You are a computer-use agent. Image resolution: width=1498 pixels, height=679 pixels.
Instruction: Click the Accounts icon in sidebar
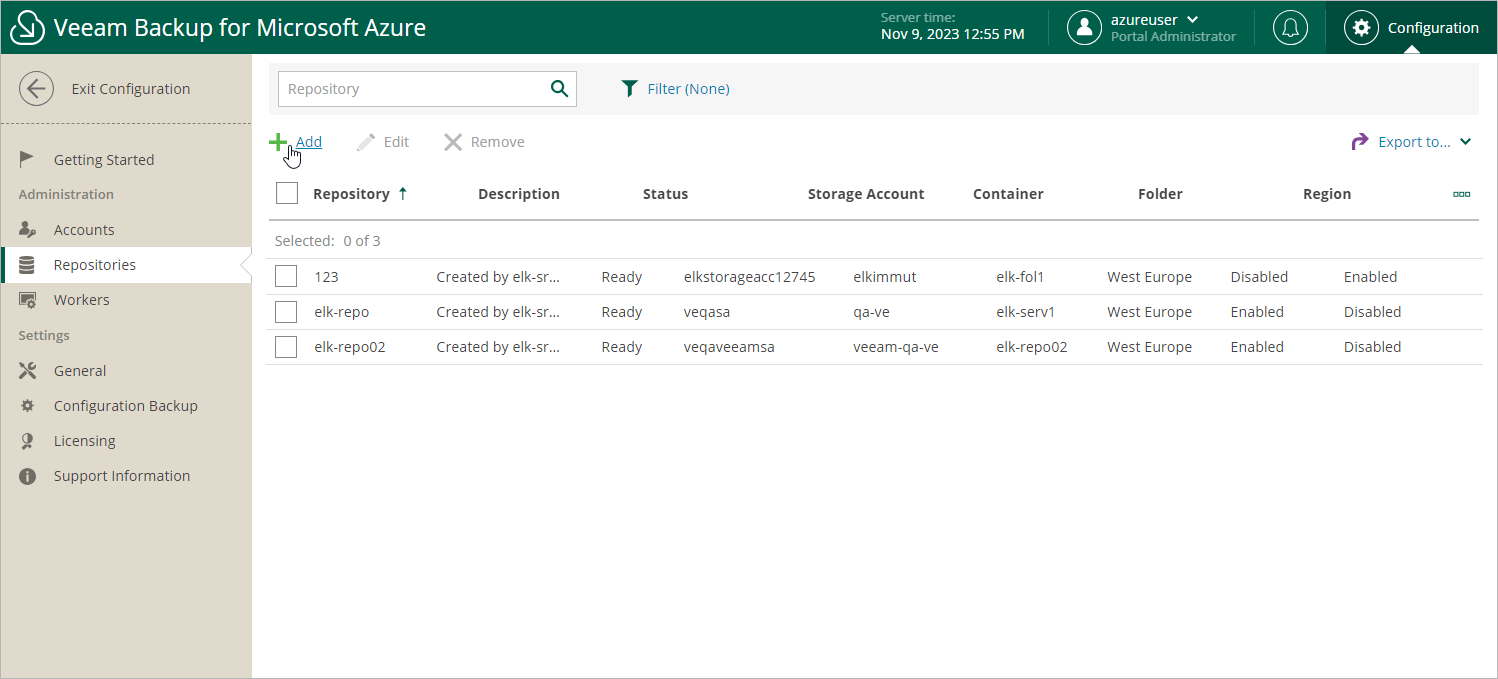pyautogui.click(x=28, y=230)
